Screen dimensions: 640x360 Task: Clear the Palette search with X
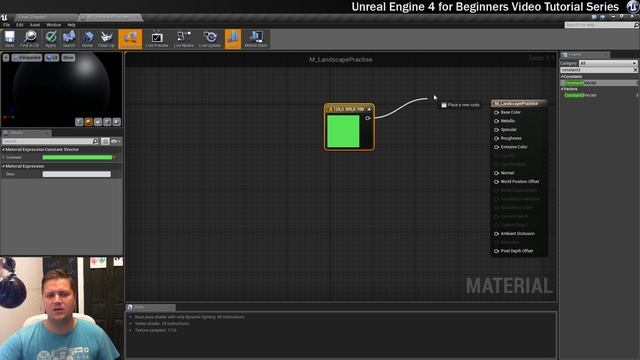coord(635,70)
